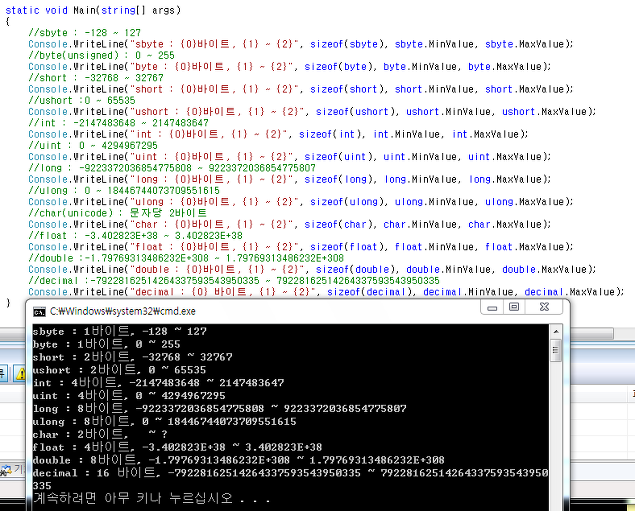Click the console output line starting 'double : 8바이트'

[x=239, y=460]
